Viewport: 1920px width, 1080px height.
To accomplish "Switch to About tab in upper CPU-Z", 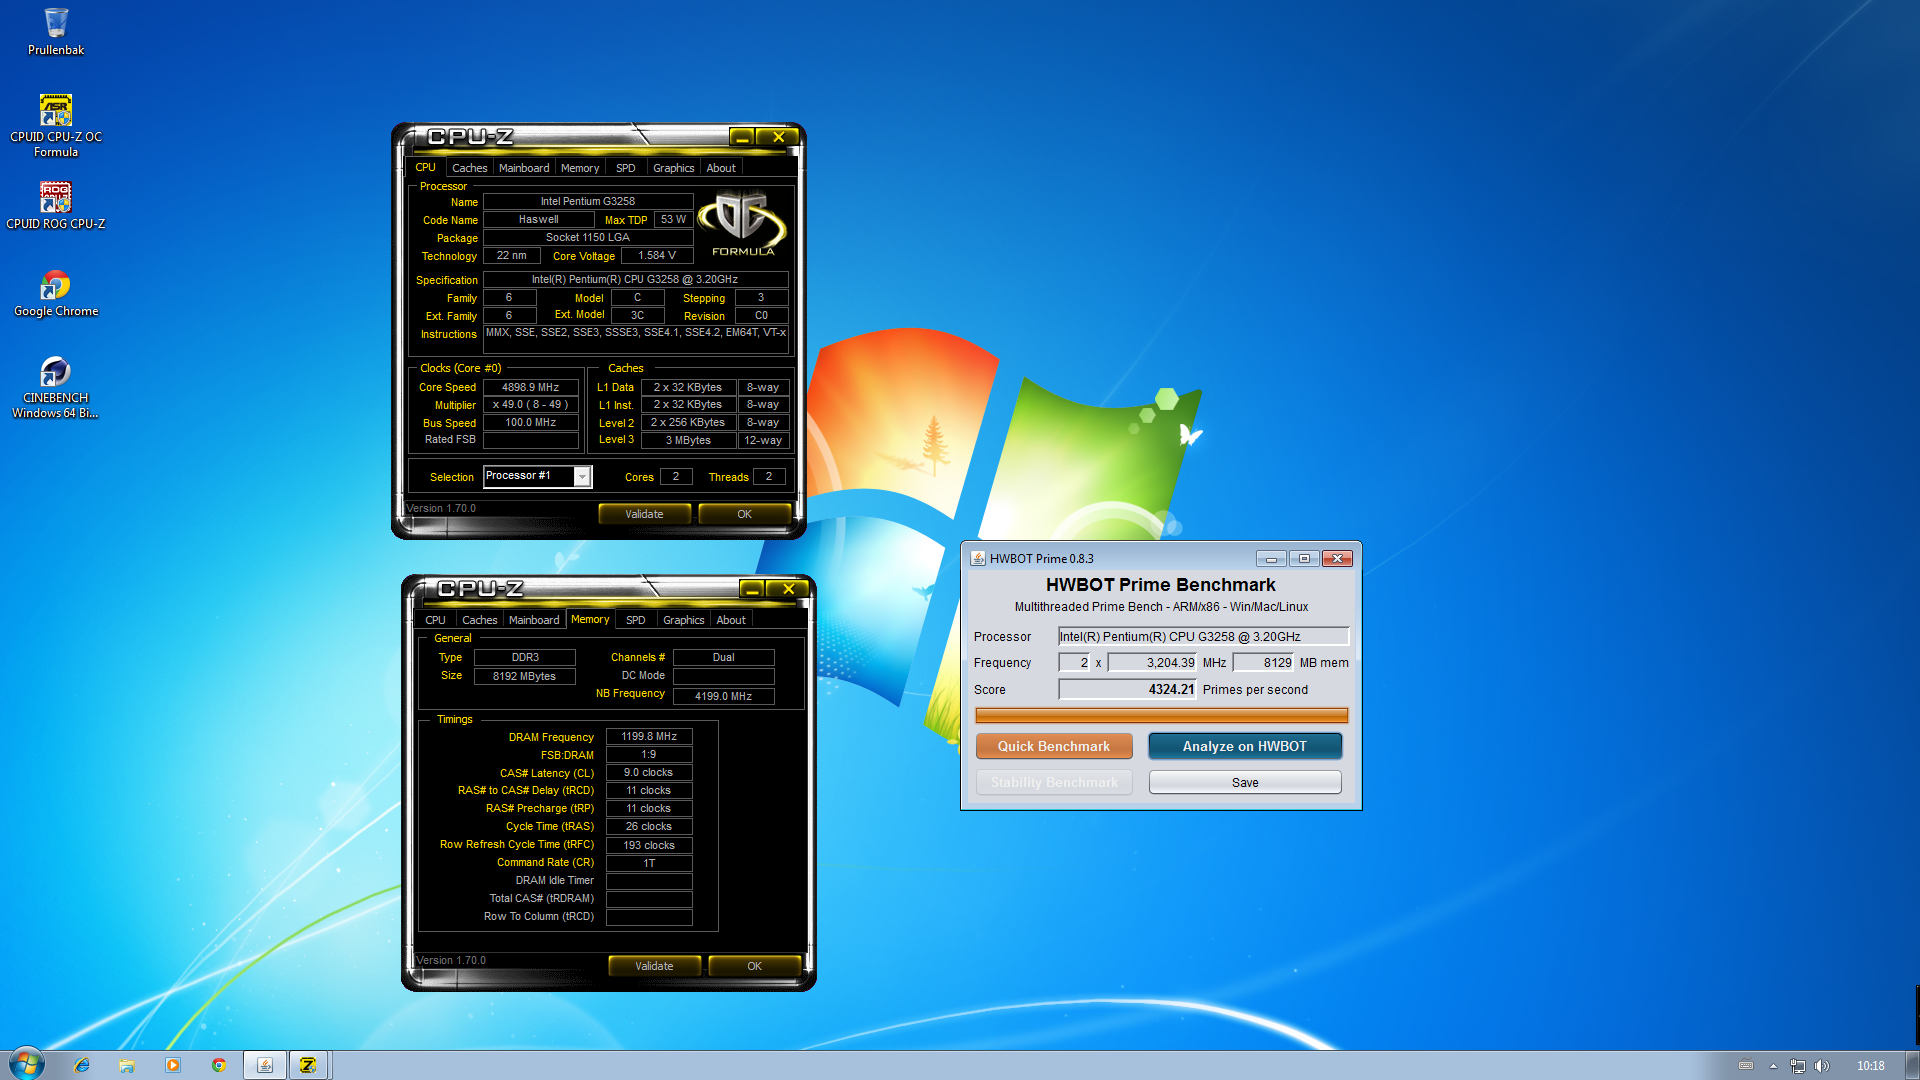I will 721,168.
